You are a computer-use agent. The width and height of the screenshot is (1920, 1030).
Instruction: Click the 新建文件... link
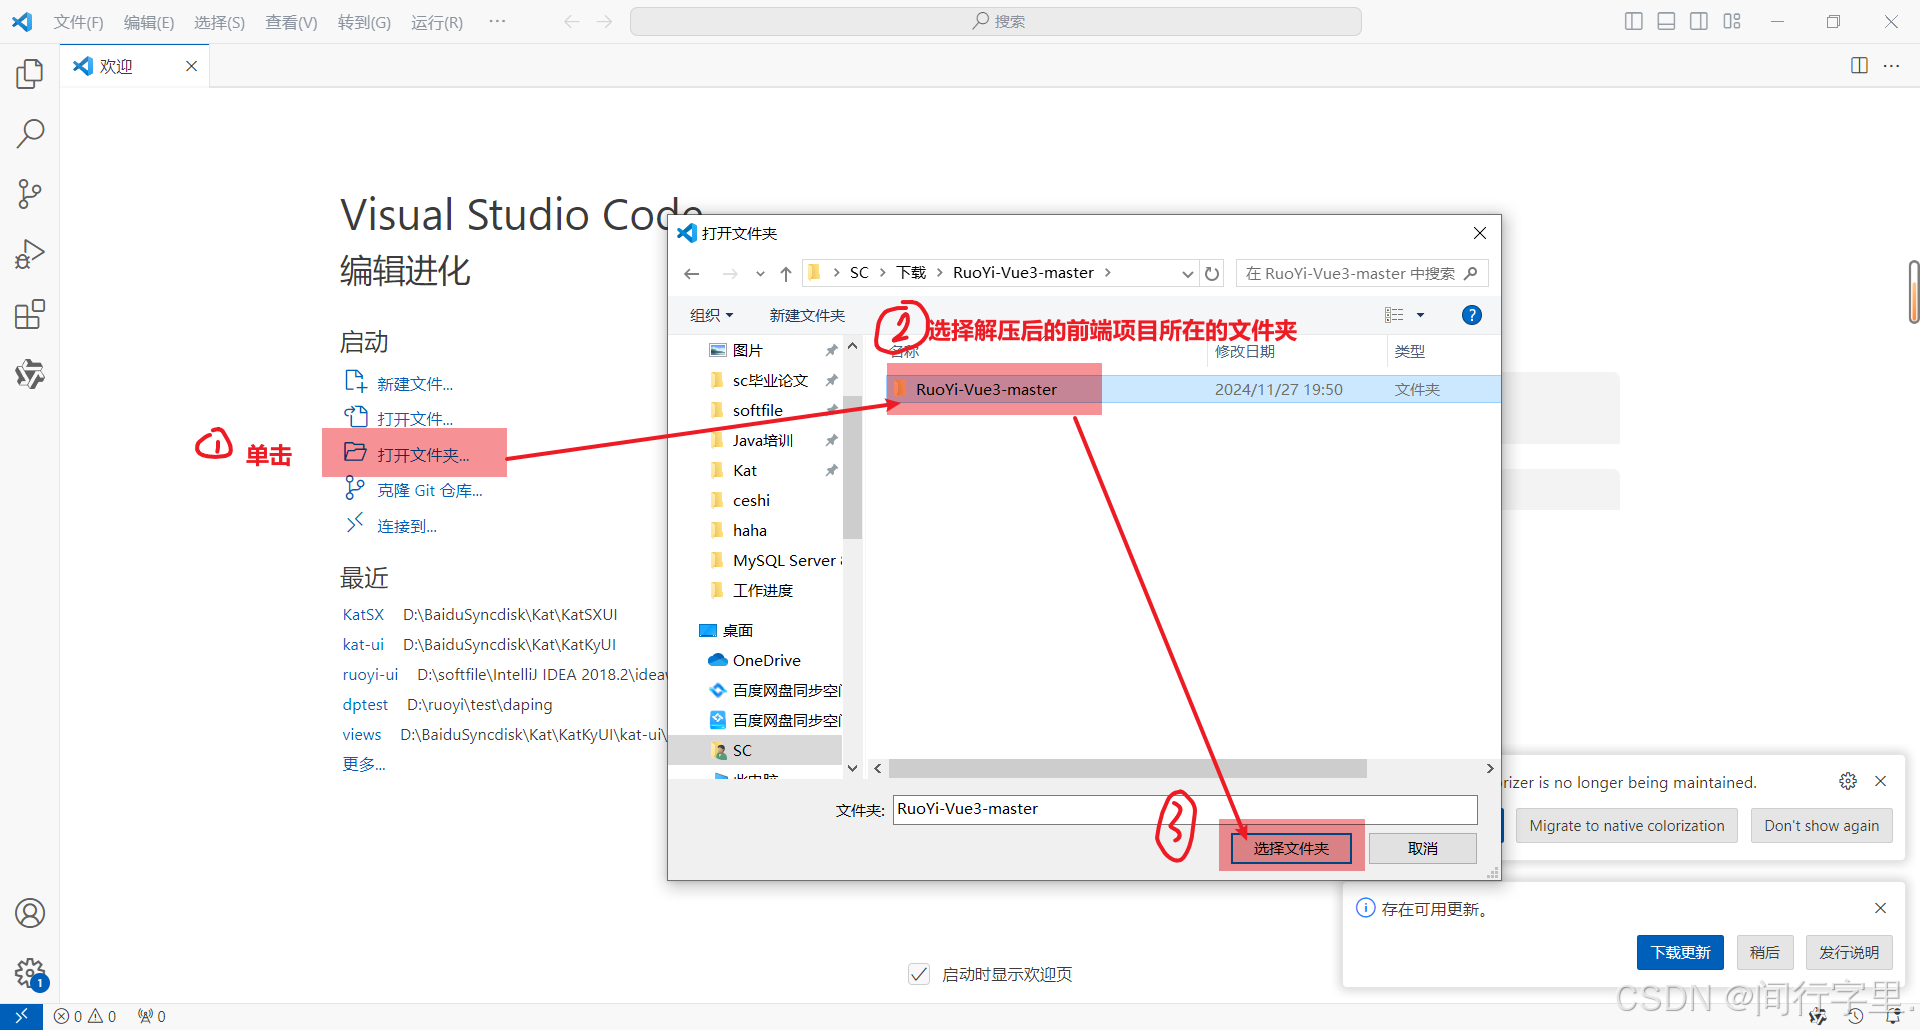click(415, 384)
